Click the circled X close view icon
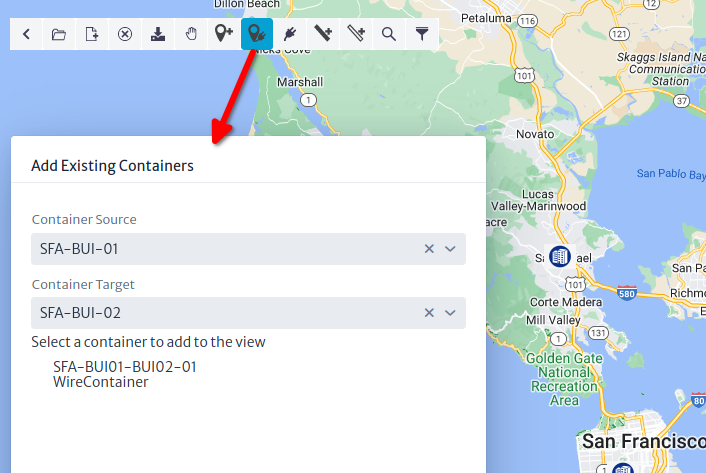 point(125,34)
